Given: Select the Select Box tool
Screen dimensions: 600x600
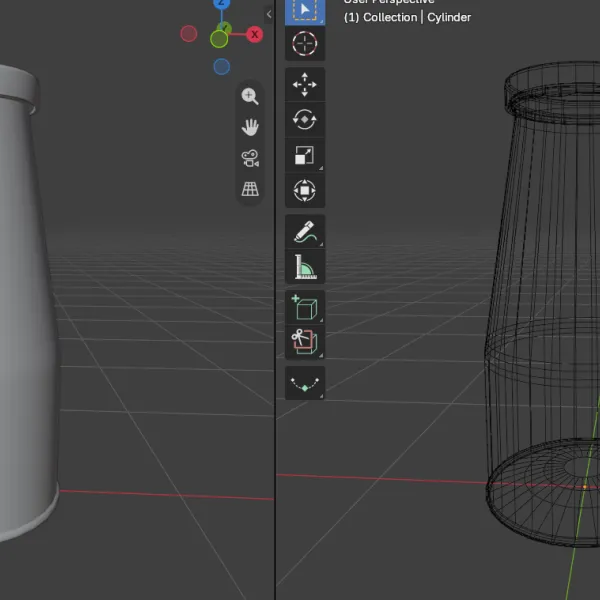Looking at the screenshot, I should [305, 11].
